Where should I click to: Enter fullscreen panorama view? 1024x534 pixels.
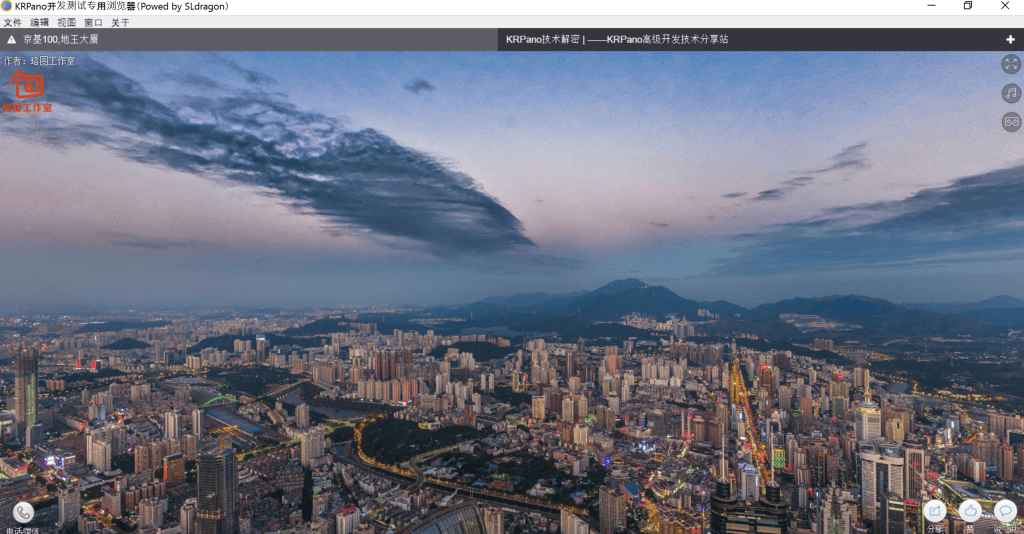(1011, 64)
